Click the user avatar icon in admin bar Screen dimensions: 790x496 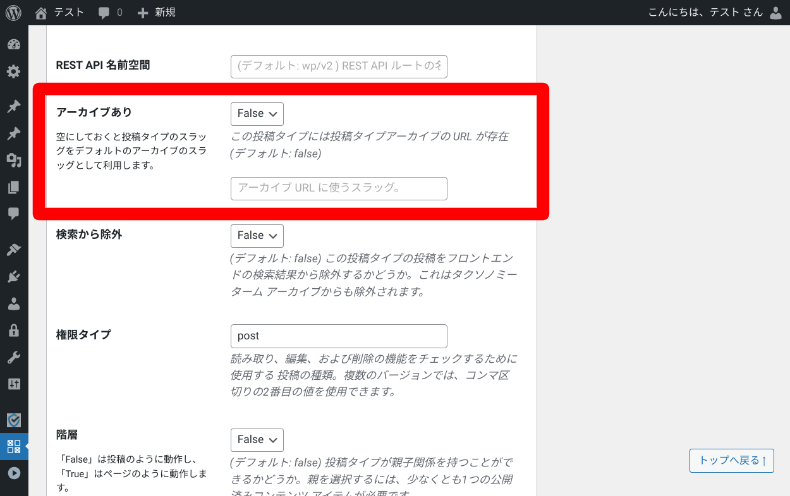pos(776,13)
